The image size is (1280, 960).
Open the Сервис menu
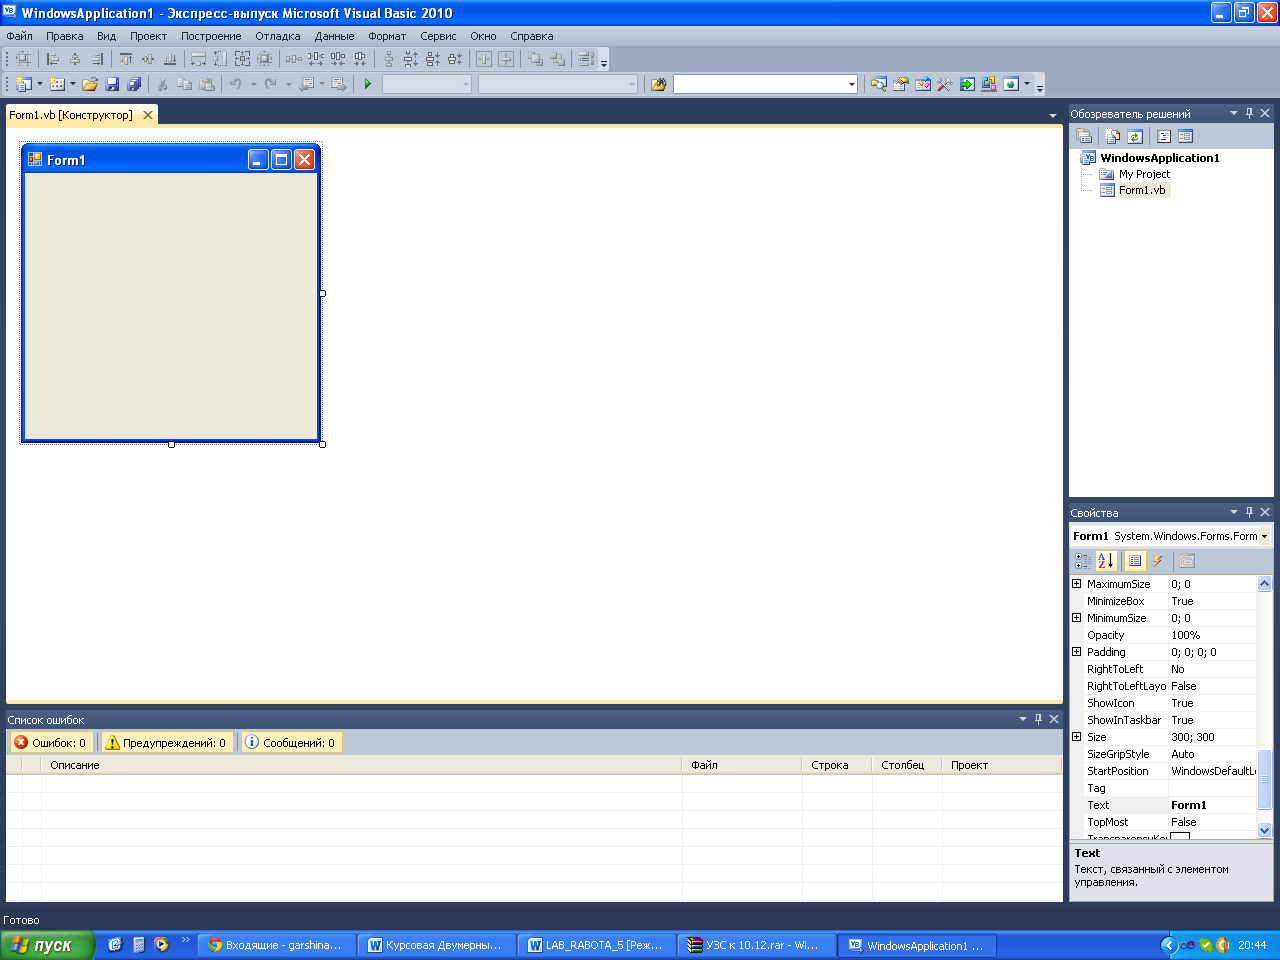(x=438, y=36)
